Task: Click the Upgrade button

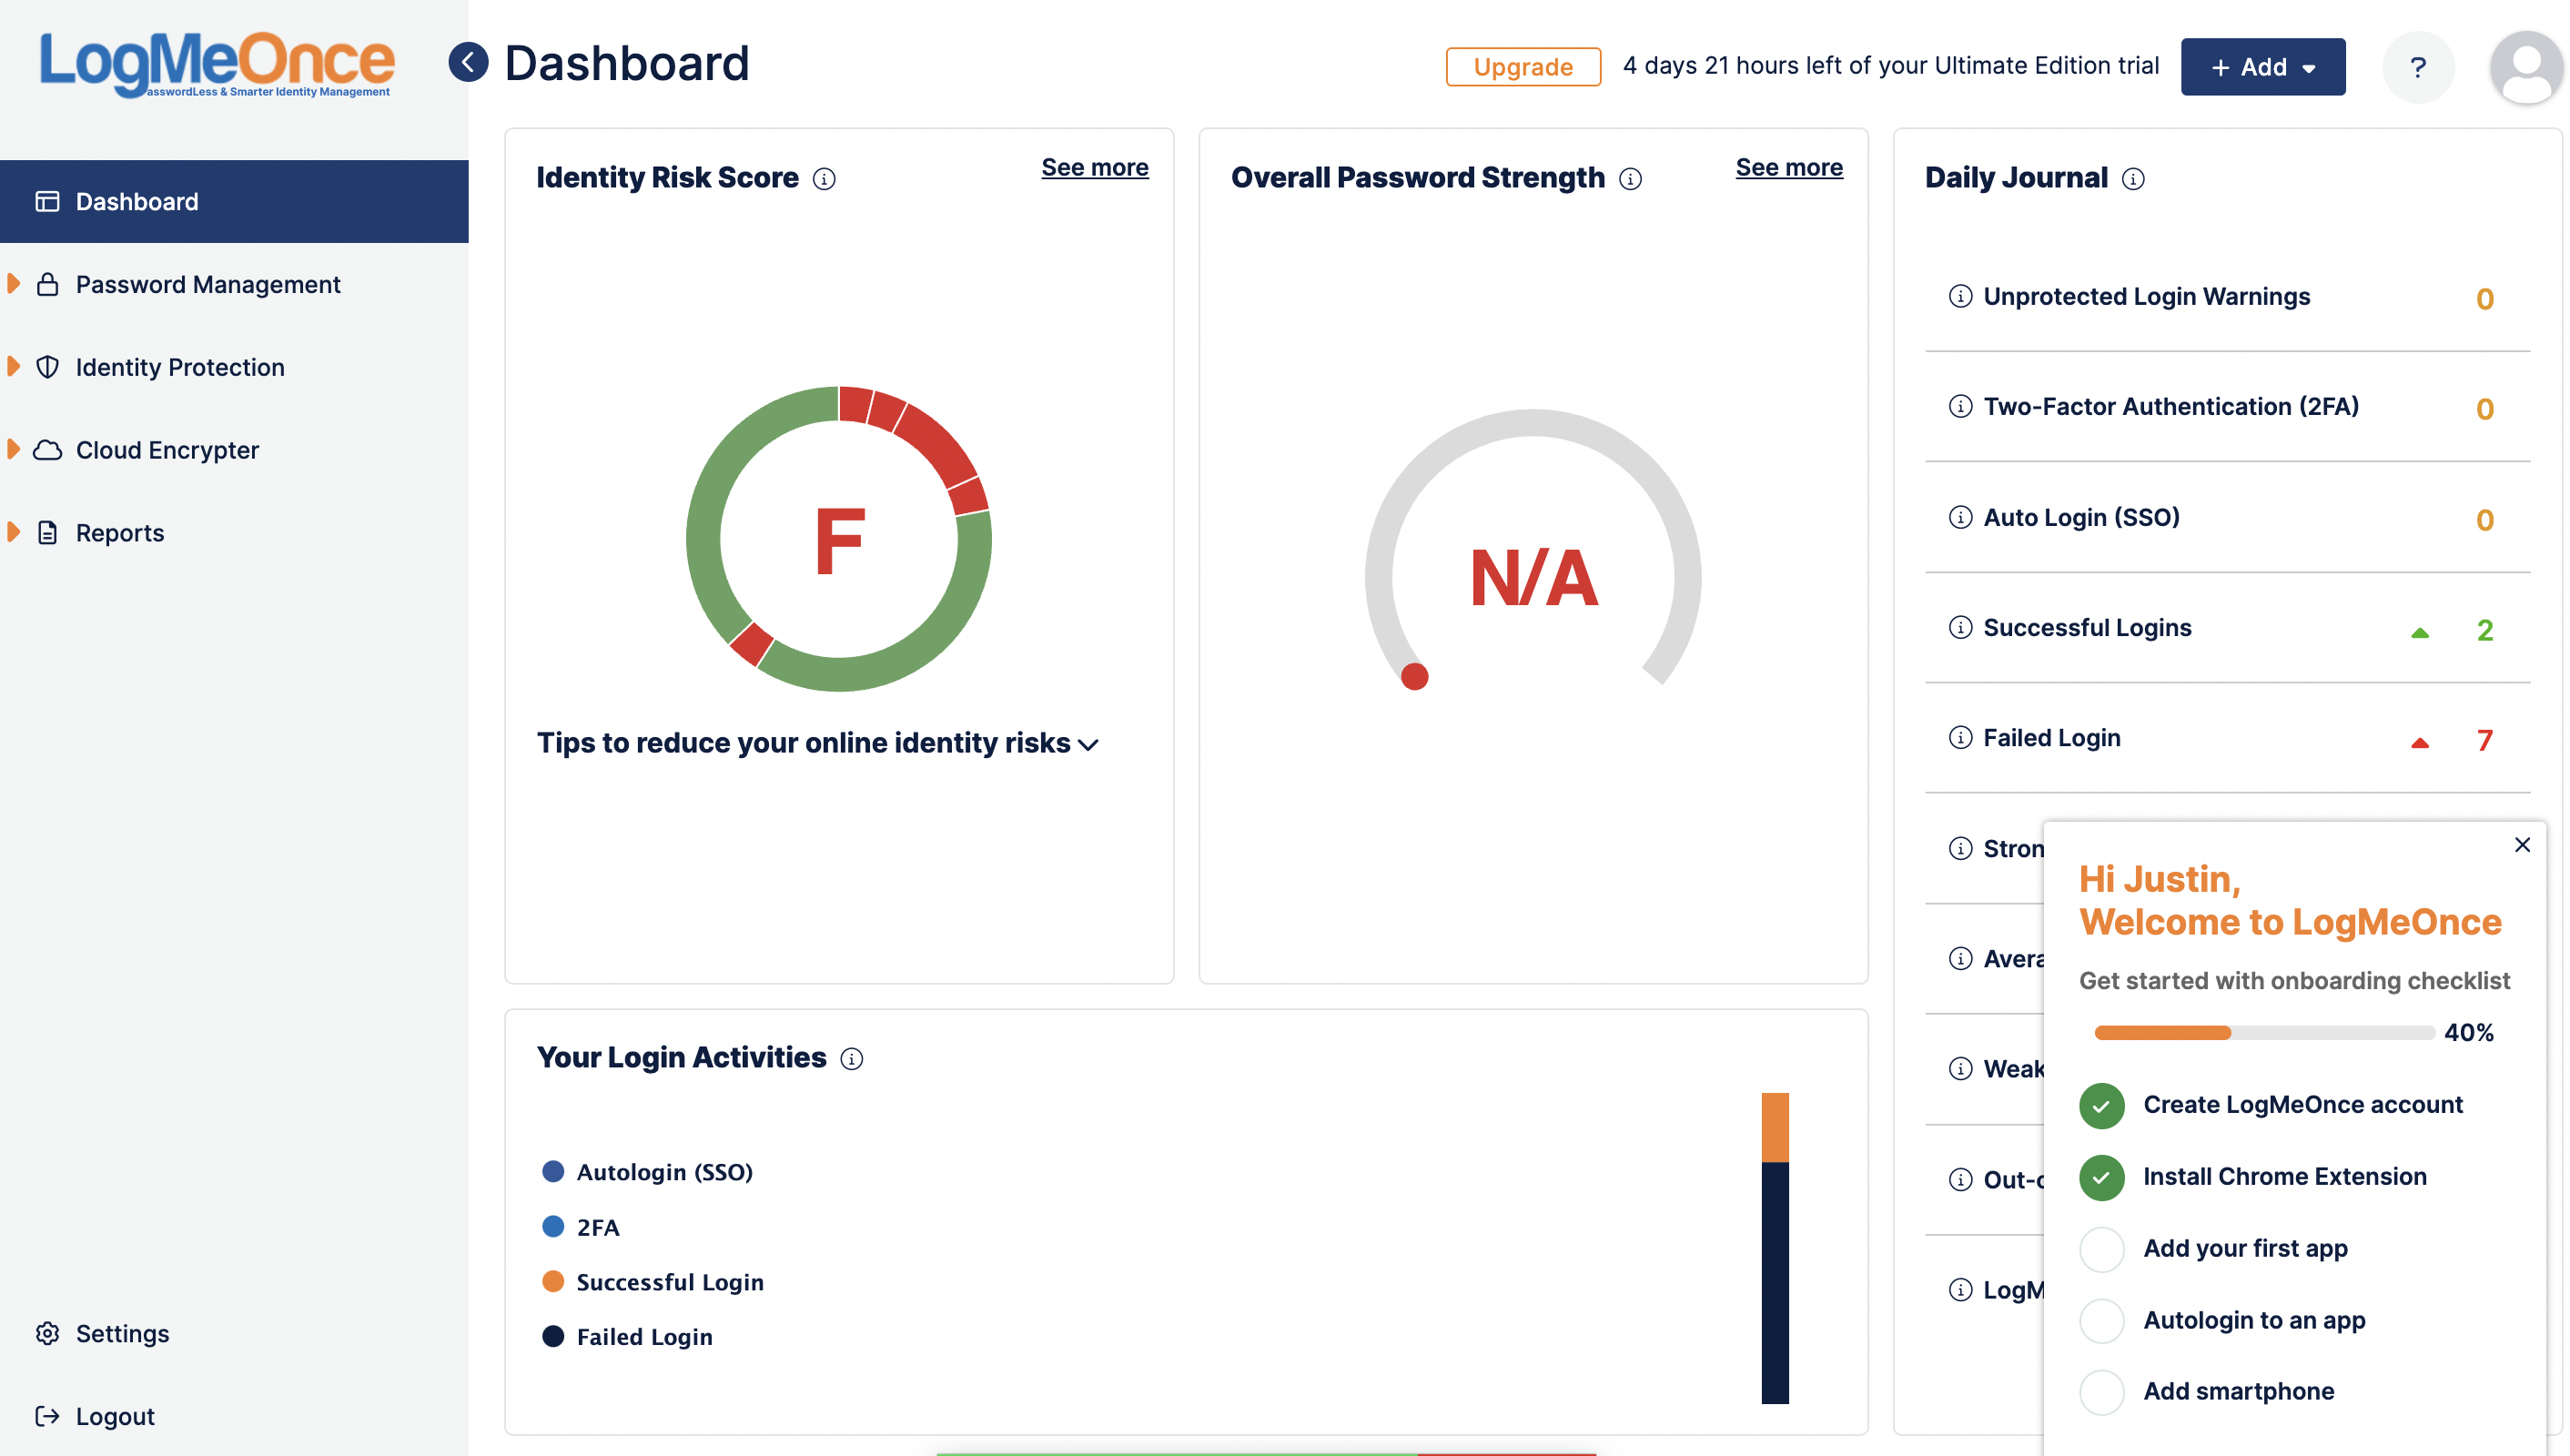Action: (x=1522, y=67)
